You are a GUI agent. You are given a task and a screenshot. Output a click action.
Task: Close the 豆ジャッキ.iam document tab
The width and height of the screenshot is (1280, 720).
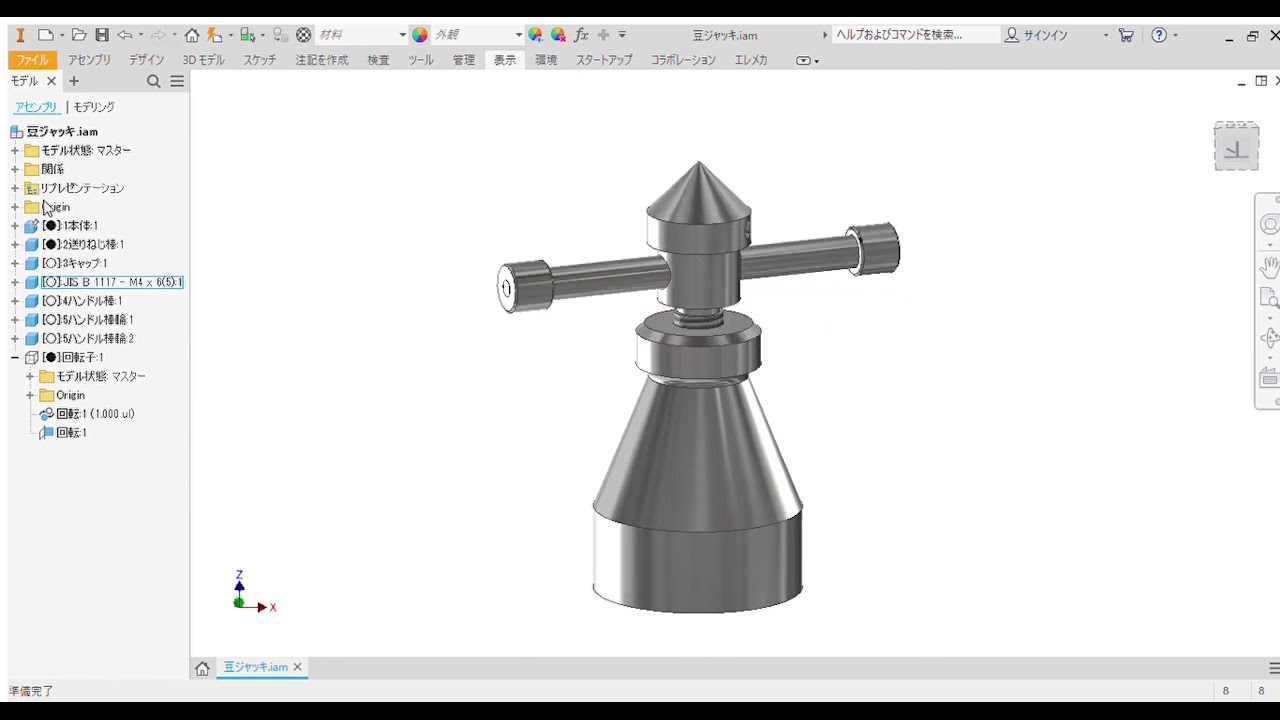point(297,667)
